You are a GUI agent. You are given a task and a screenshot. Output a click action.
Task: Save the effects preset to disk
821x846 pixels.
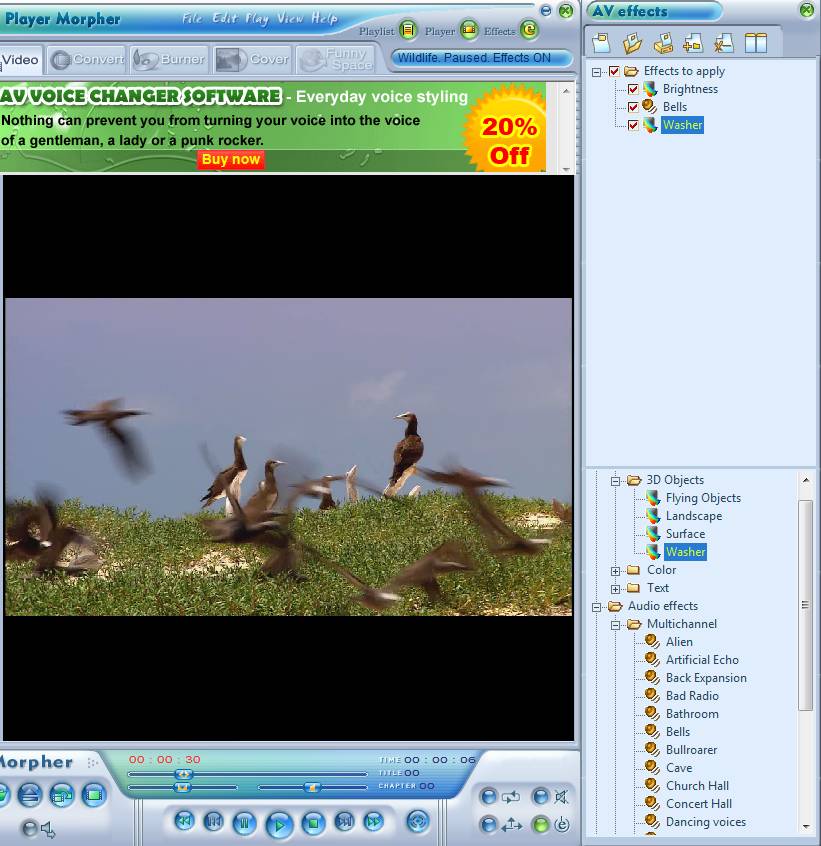[663, 43]
